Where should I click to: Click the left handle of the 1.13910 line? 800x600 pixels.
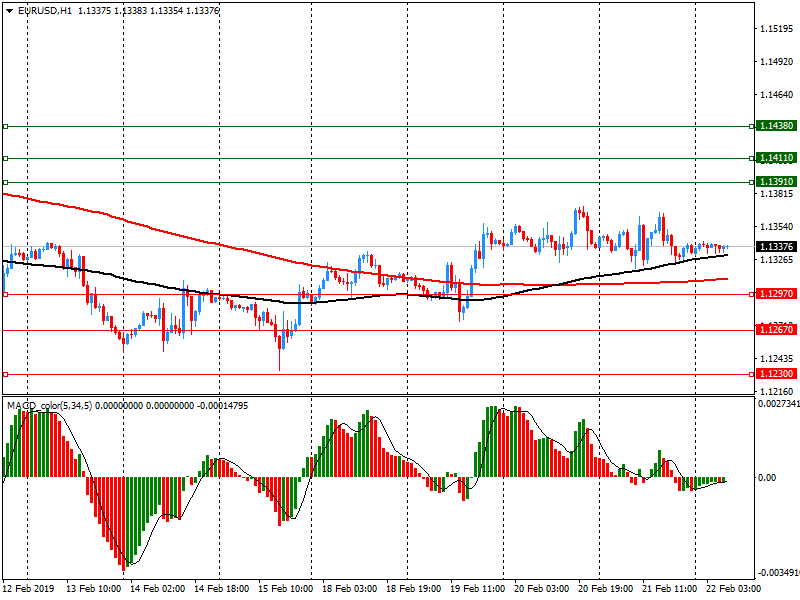[x=5, y=182]
